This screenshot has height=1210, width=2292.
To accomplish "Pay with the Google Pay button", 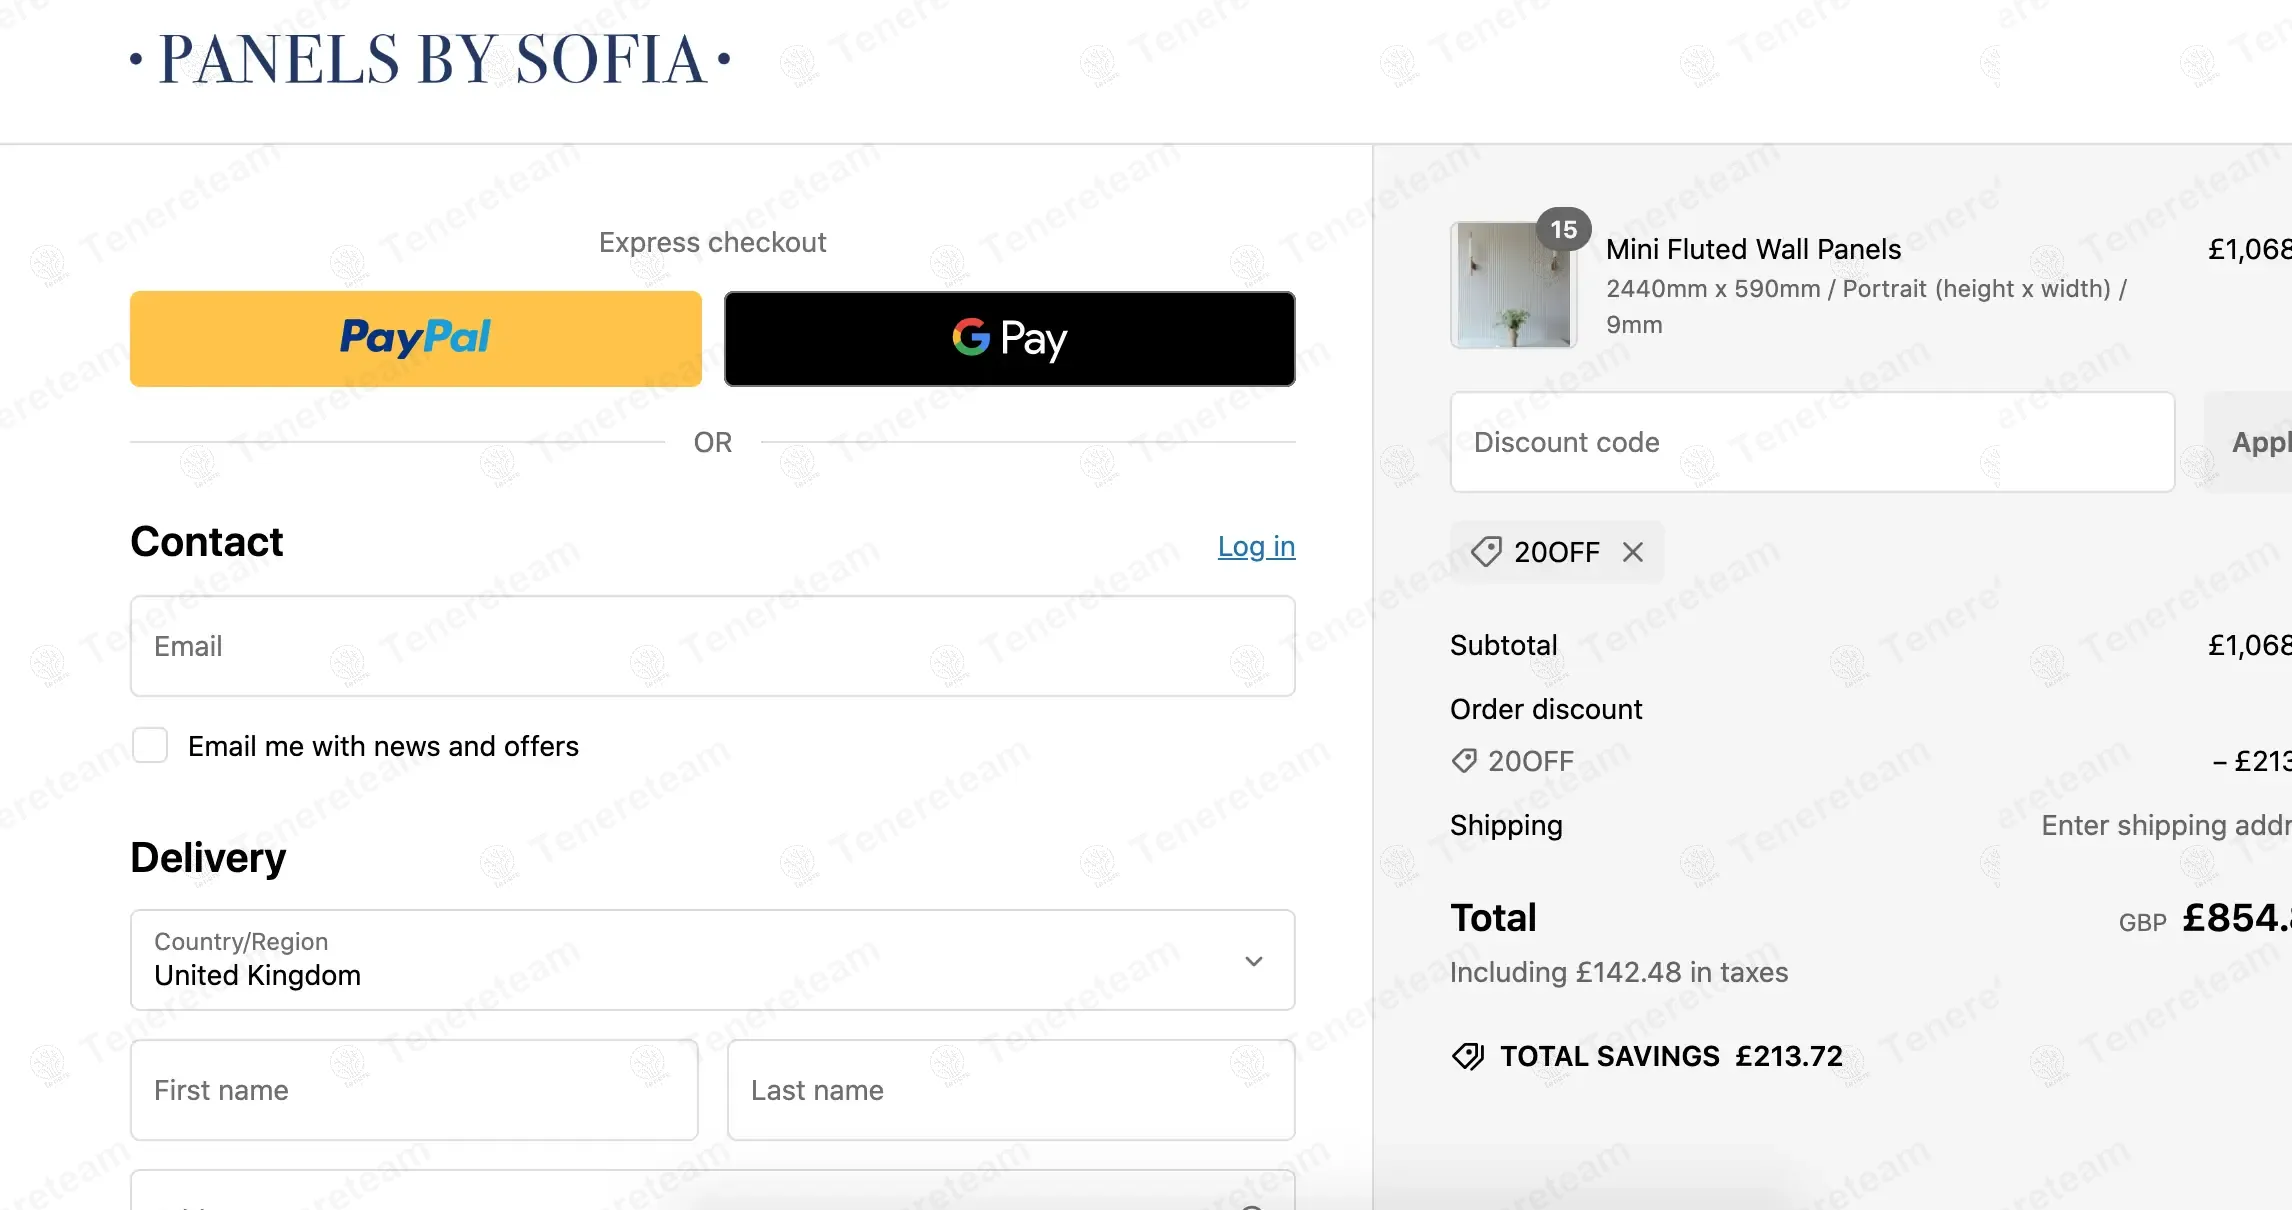I will click(1009, 338).
